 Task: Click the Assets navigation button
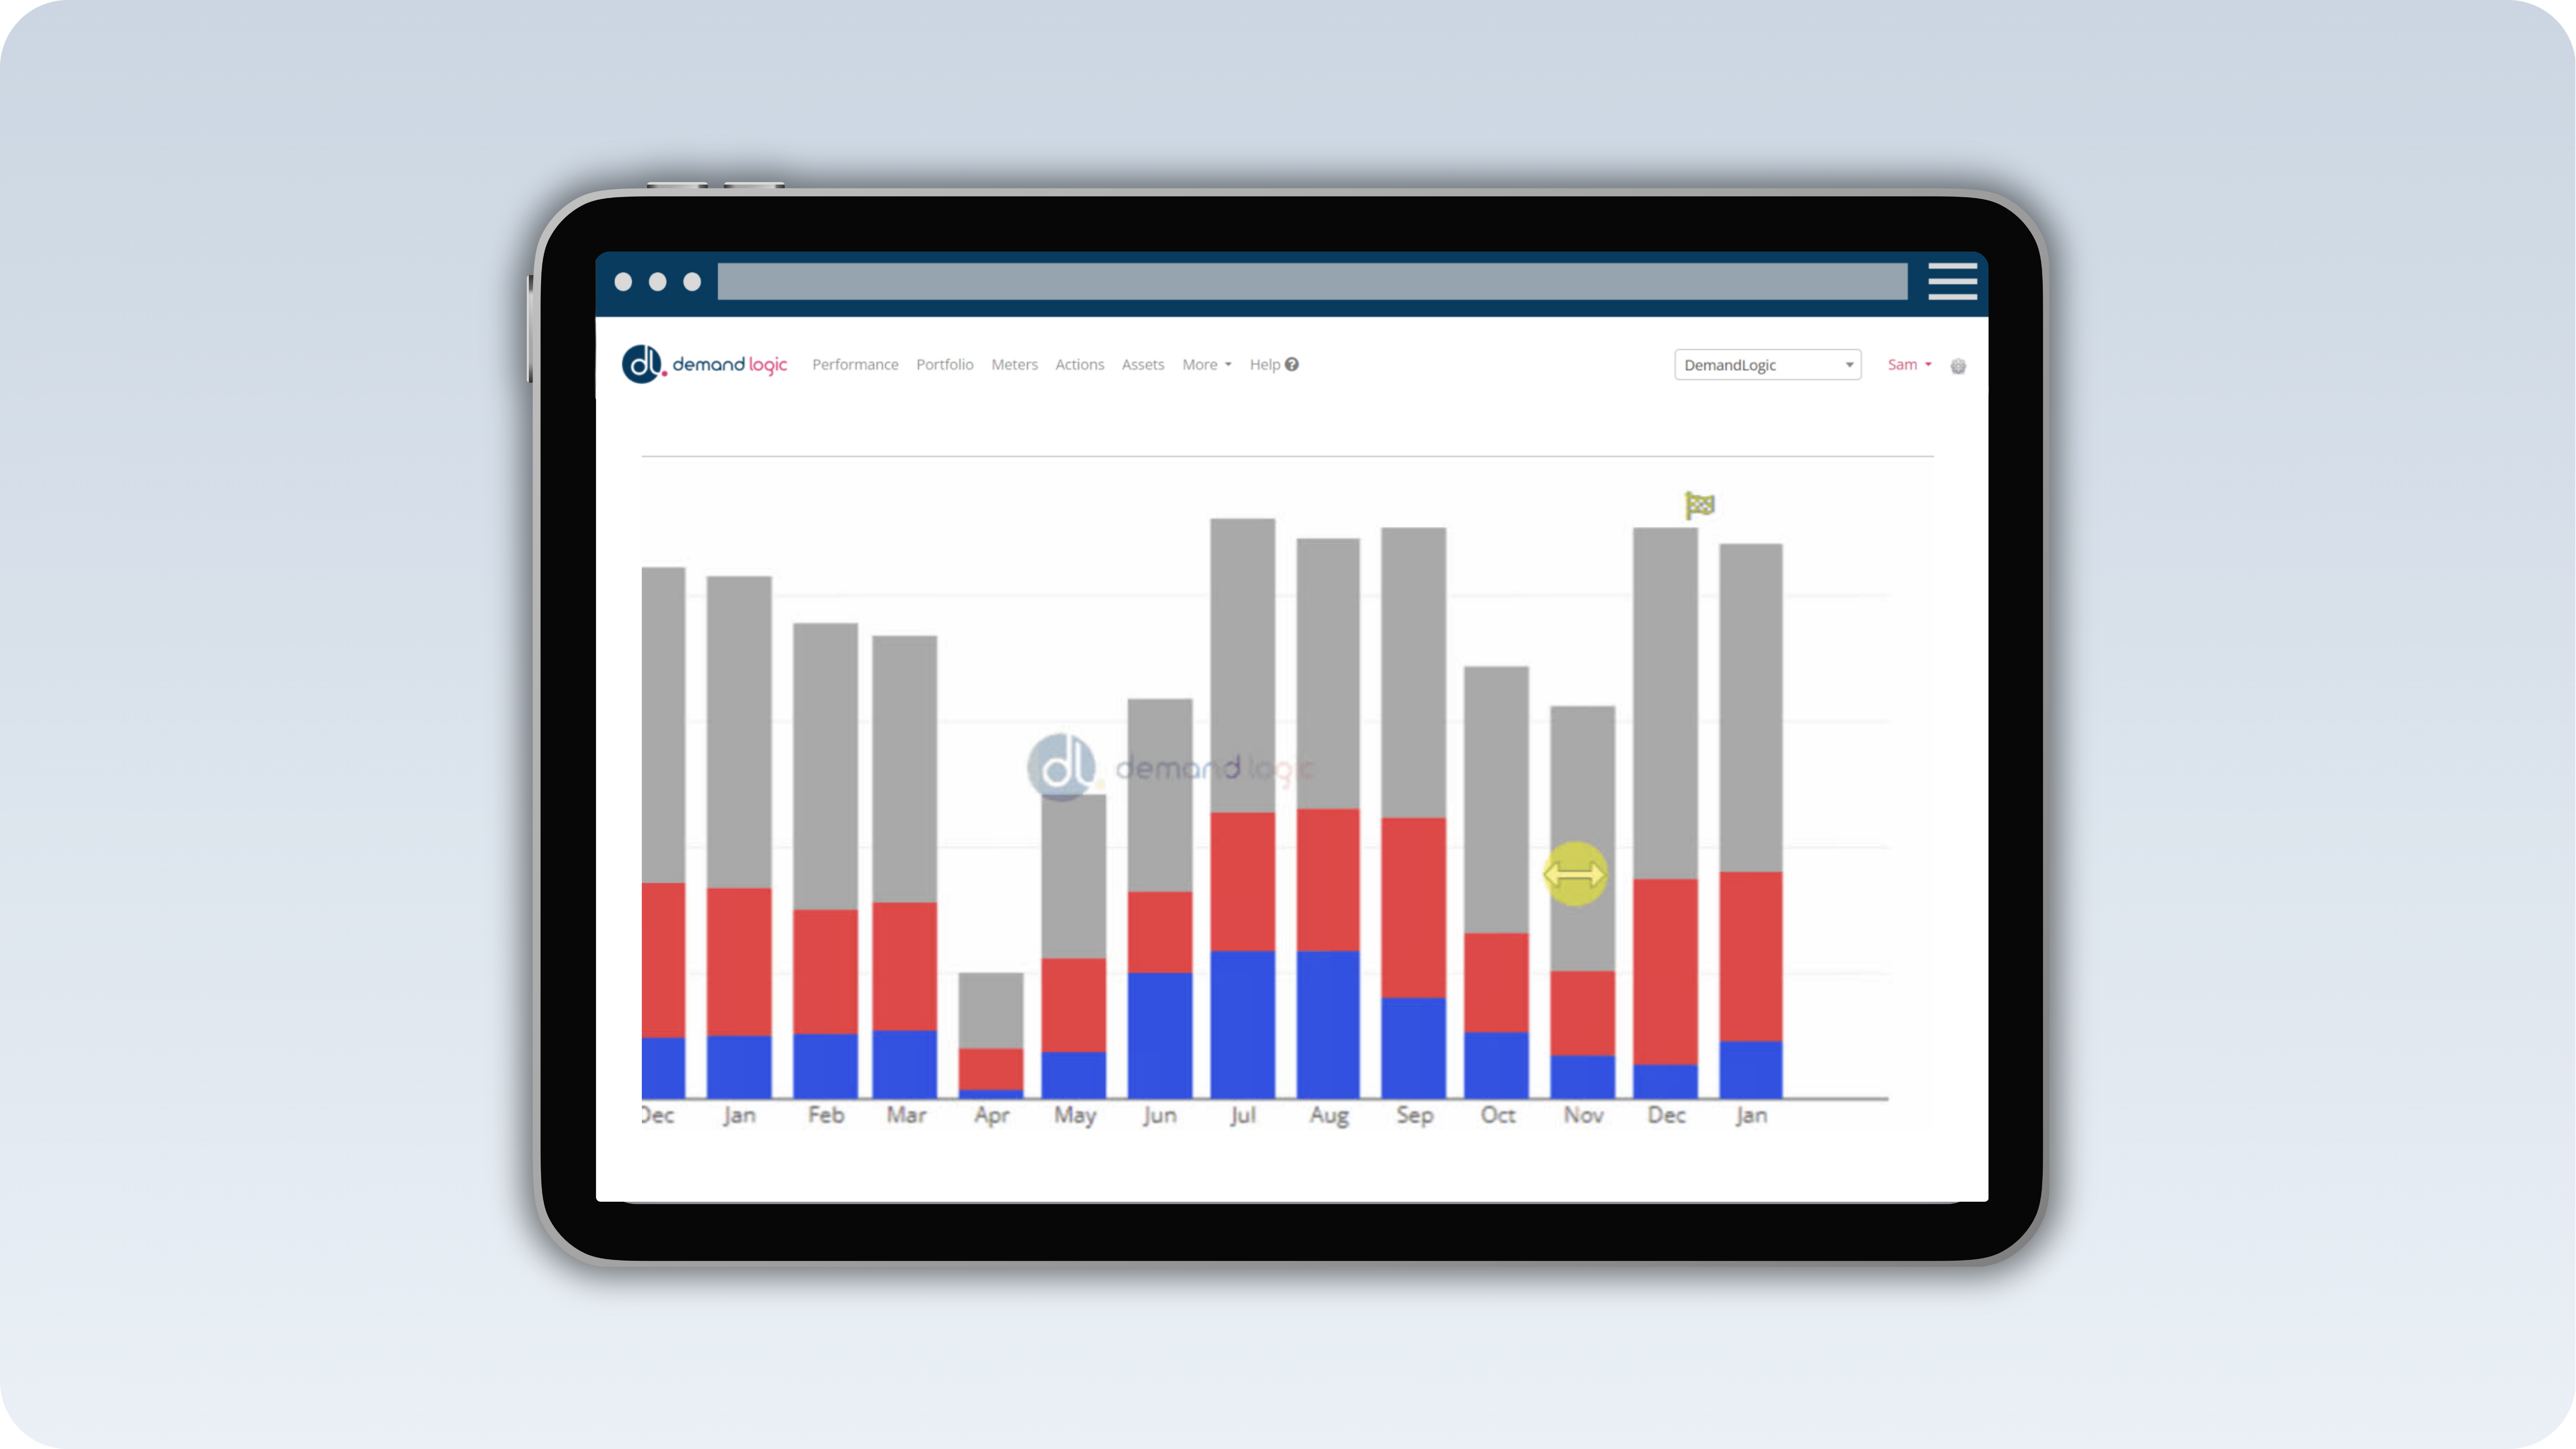coord(1141,365)
